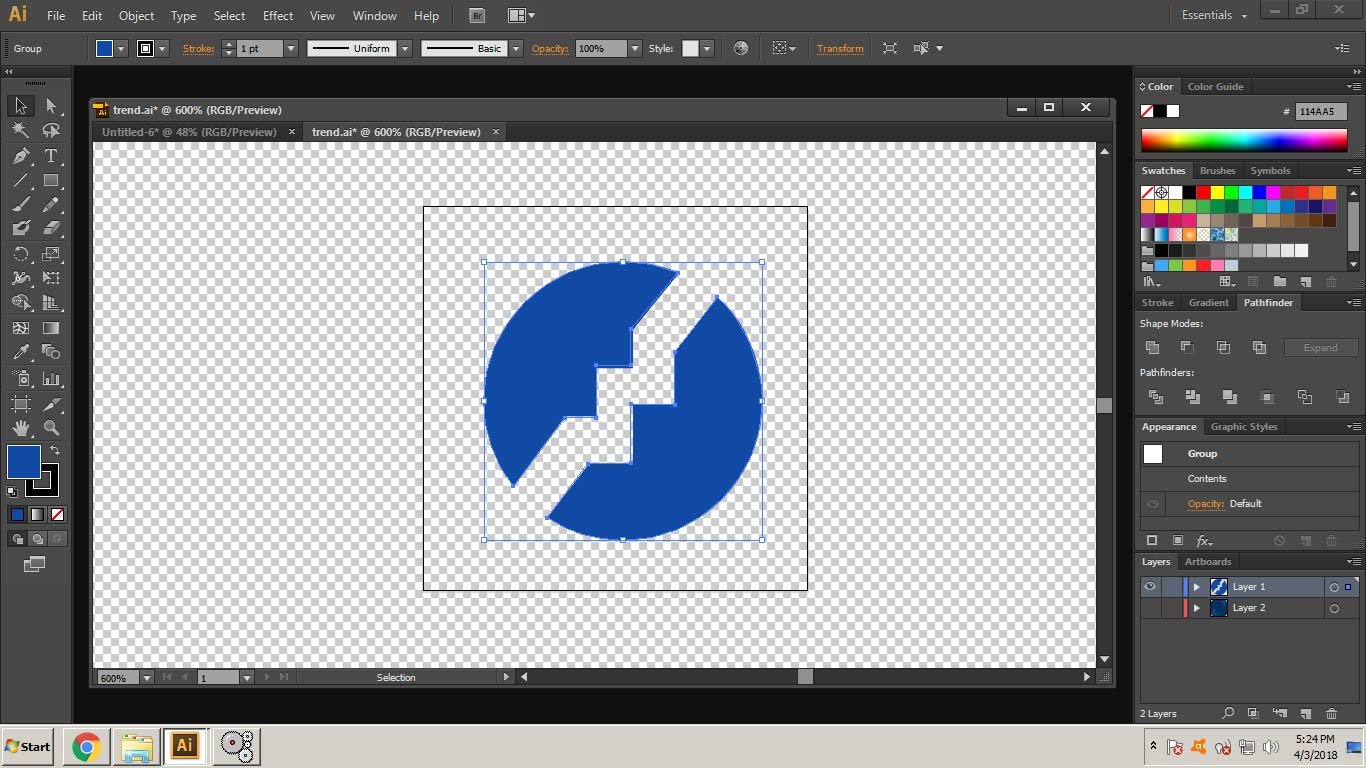The height and width of the screenshot is (768, 1366).
Task: Select the Hand tool
Action: point(20,428)
